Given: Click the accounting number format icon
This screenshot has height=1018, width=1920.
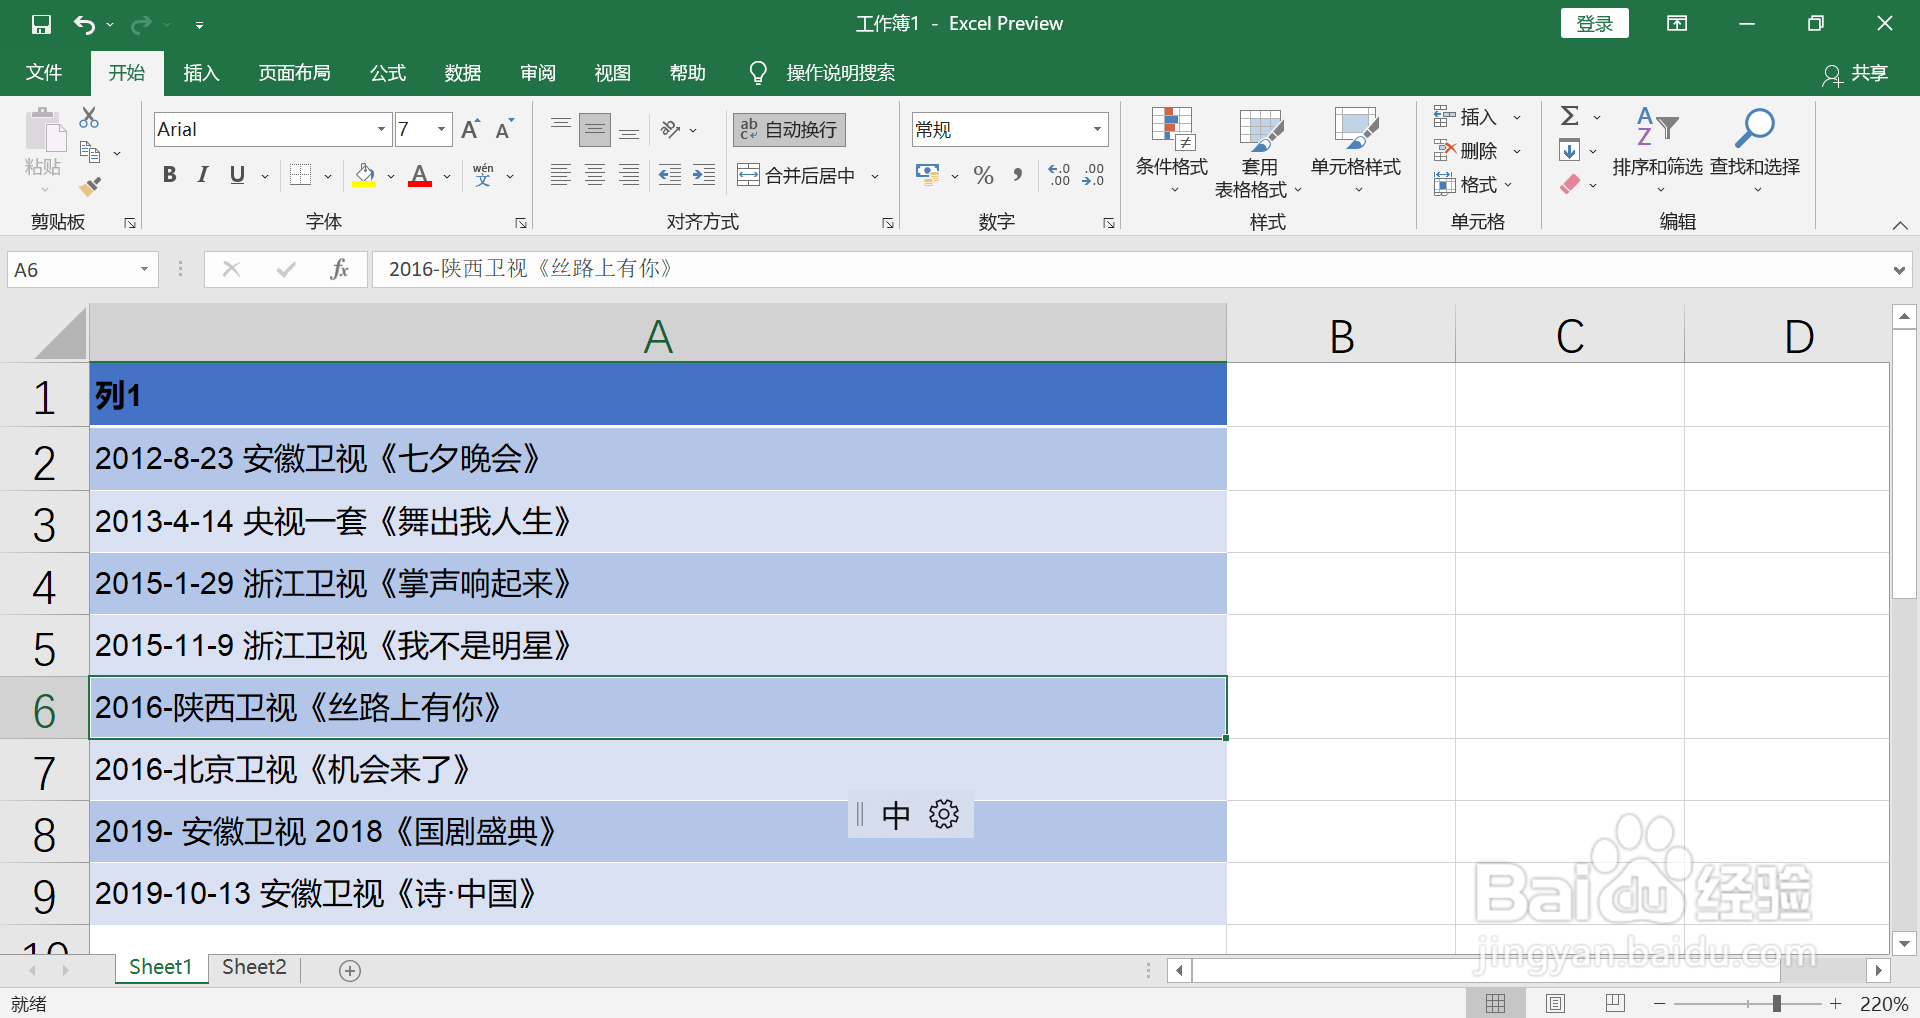Looking at the screenshot, I should coord(927,175).
